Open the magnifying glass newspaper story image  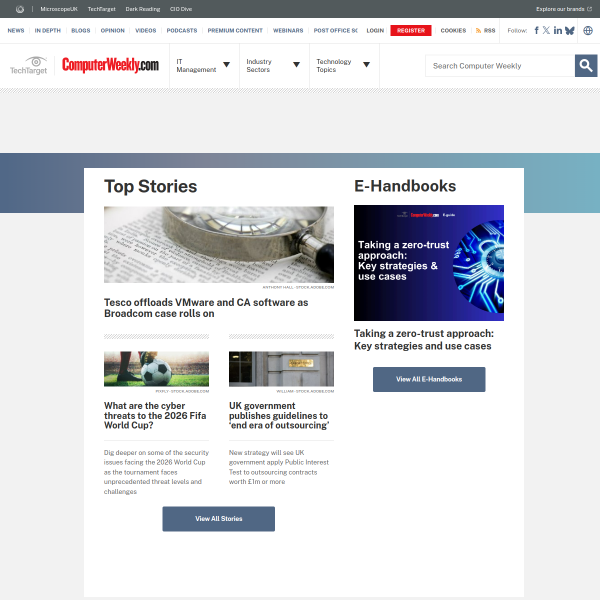[x=219, y=245]
